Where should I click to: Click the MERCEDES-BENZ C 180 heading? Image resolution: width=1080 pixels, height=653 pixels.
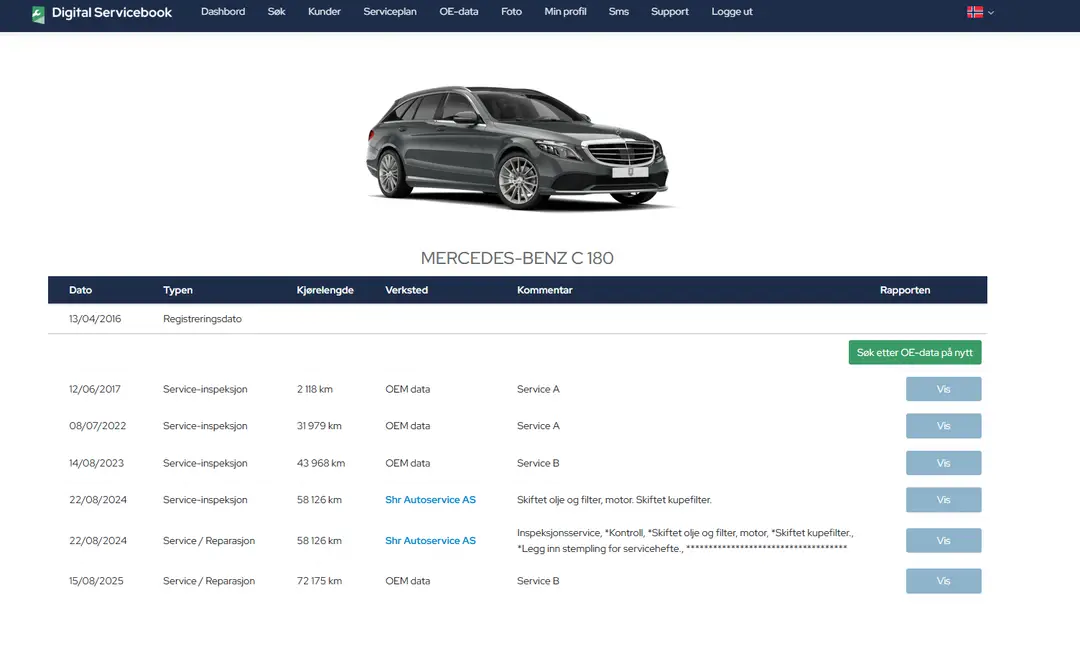tap(517, 258)
